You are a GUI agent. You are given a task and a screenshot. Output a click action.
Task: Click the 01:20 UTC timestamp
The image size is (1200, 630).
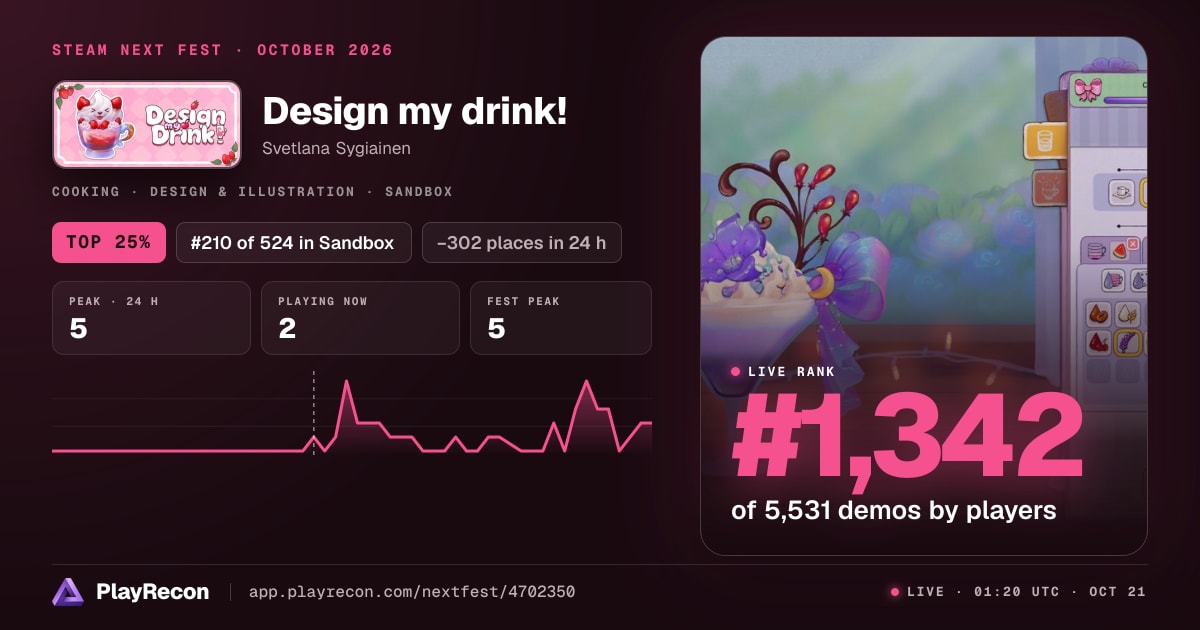click(1016, 592)
